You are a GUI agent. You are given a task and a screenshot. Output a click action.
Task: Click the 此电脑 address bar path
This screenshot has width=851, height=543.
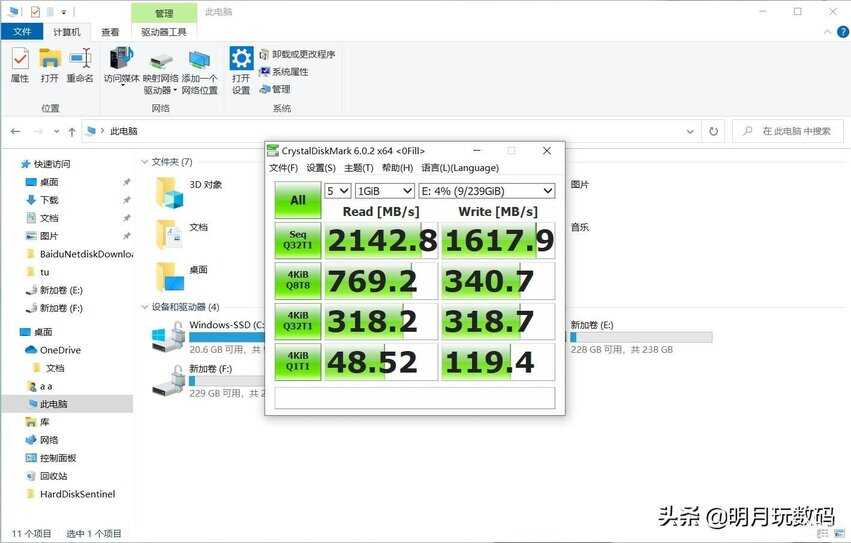click(x=124, y=131)
